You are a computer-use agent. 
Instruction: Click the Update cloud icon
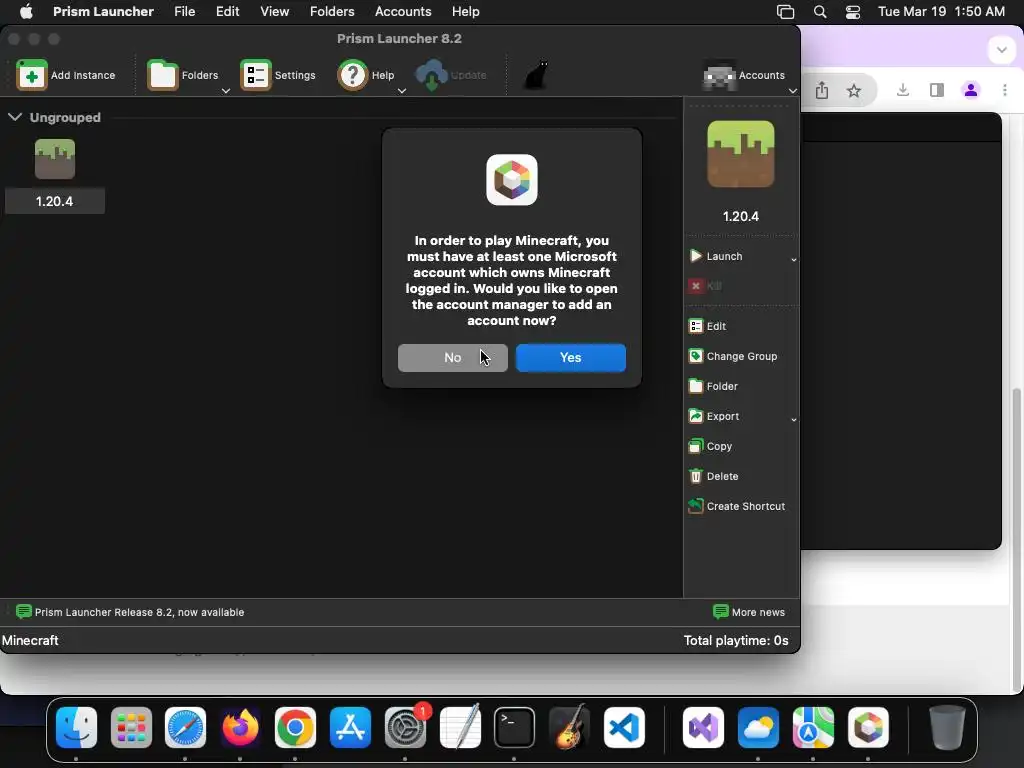432,75
